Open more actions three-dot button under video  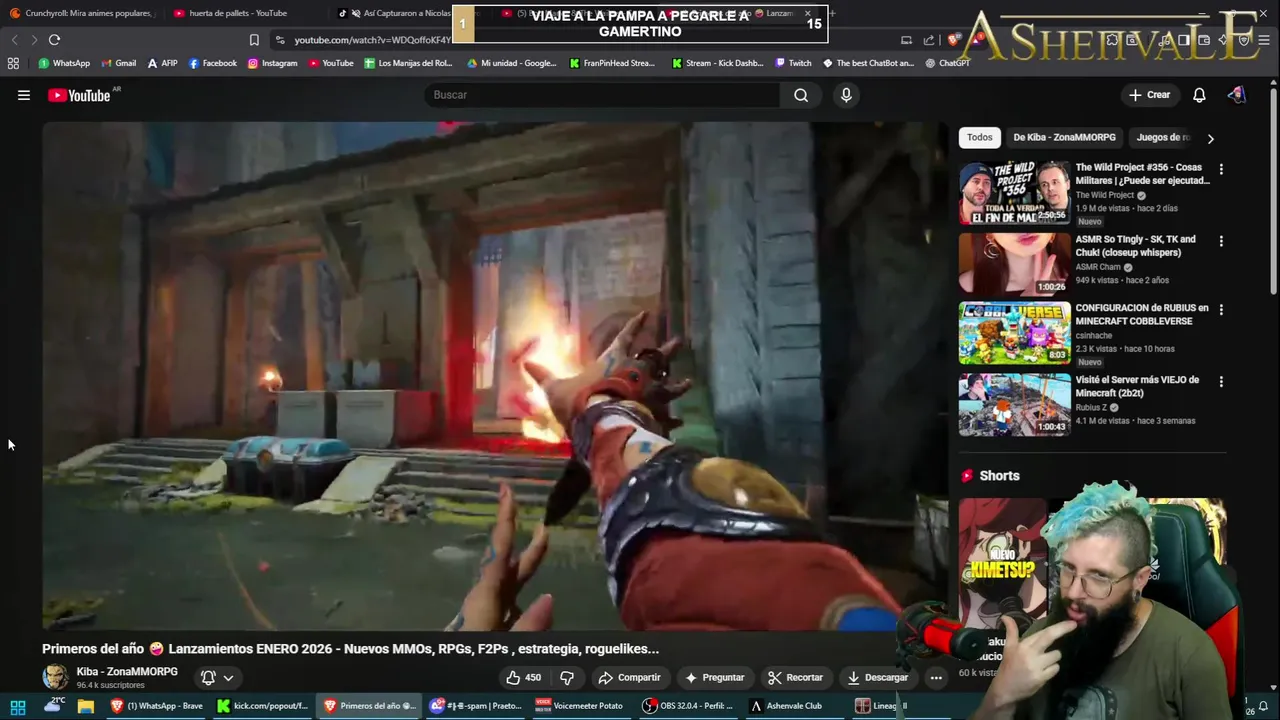pyautogui.click(x=936, y=677)
